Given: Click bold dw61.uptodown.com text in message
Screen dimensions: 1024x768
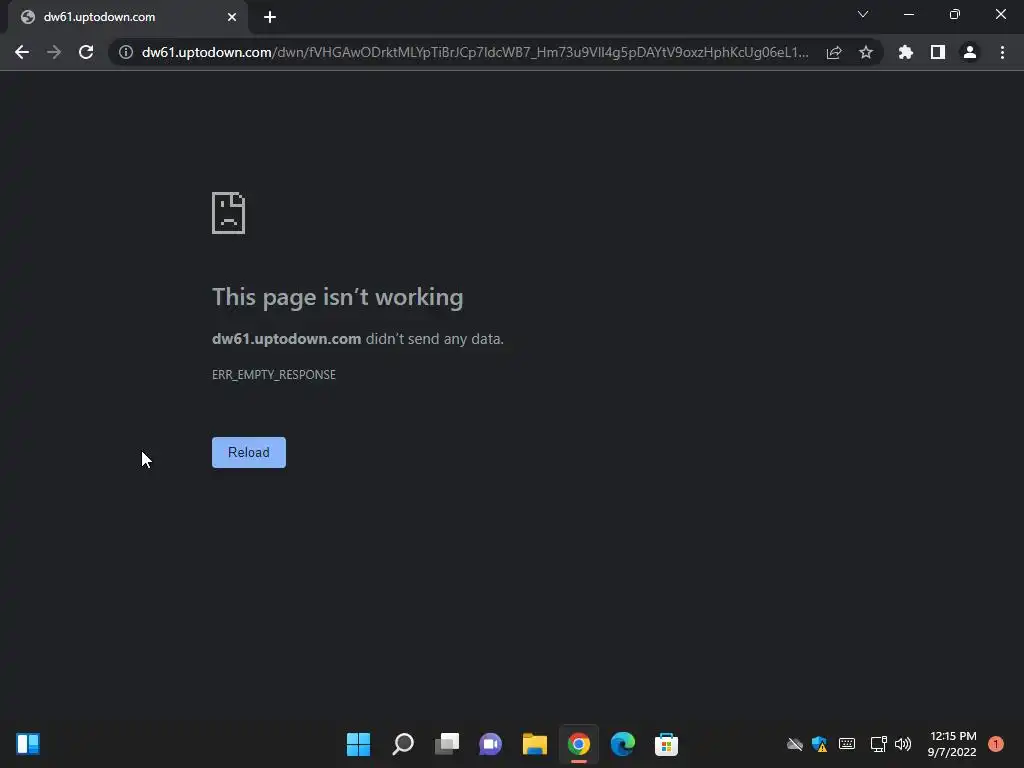Looking at the screenshot, I should click(287, 339).
